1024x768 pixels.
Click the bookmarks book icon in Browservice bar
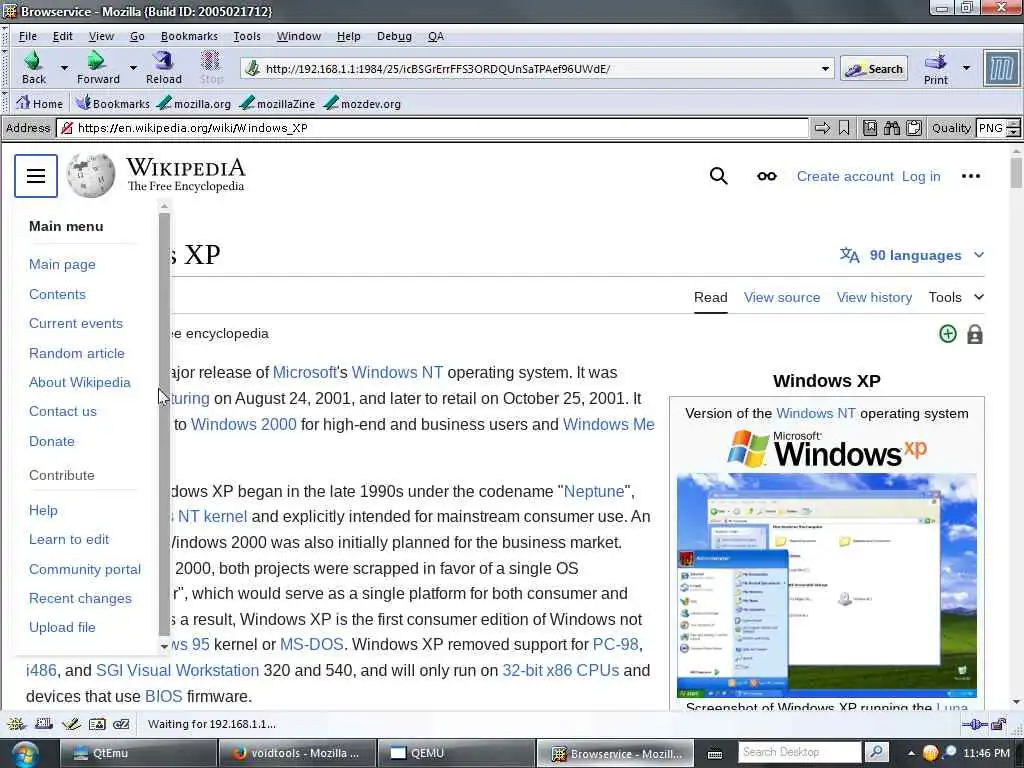870,128
